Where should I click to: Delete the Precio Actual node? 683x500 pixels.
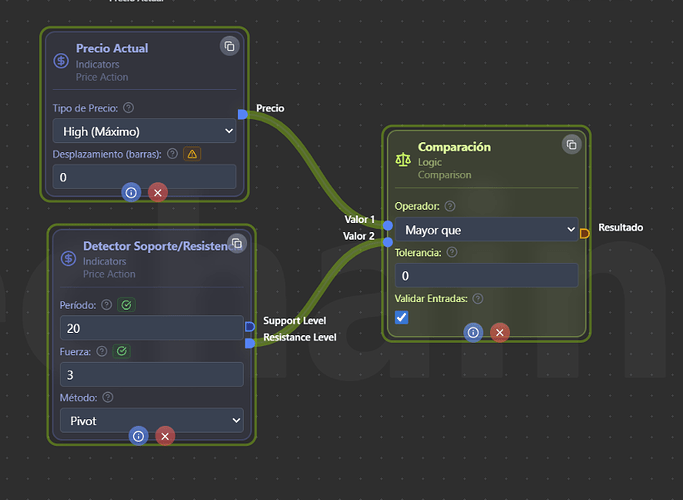pyautogui.click(x=158, y=191)
